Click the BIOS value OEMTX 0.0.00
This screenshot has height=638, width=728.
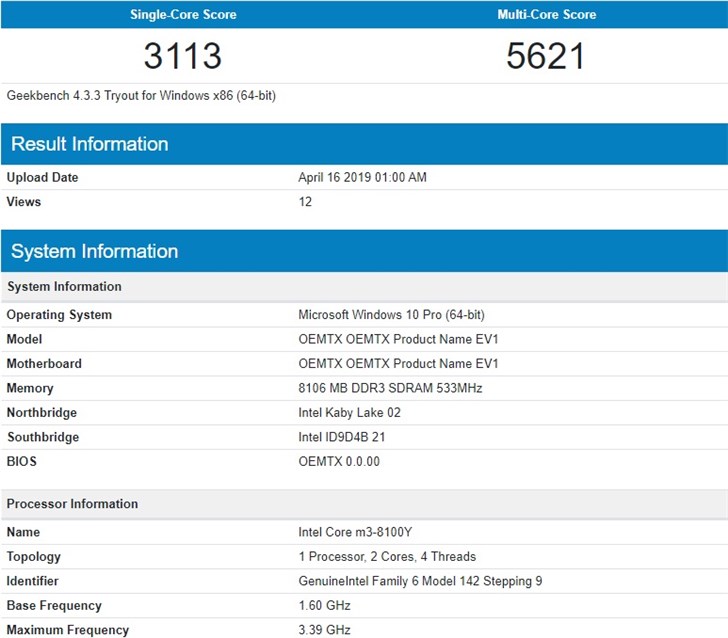click(x=339, y=462)
